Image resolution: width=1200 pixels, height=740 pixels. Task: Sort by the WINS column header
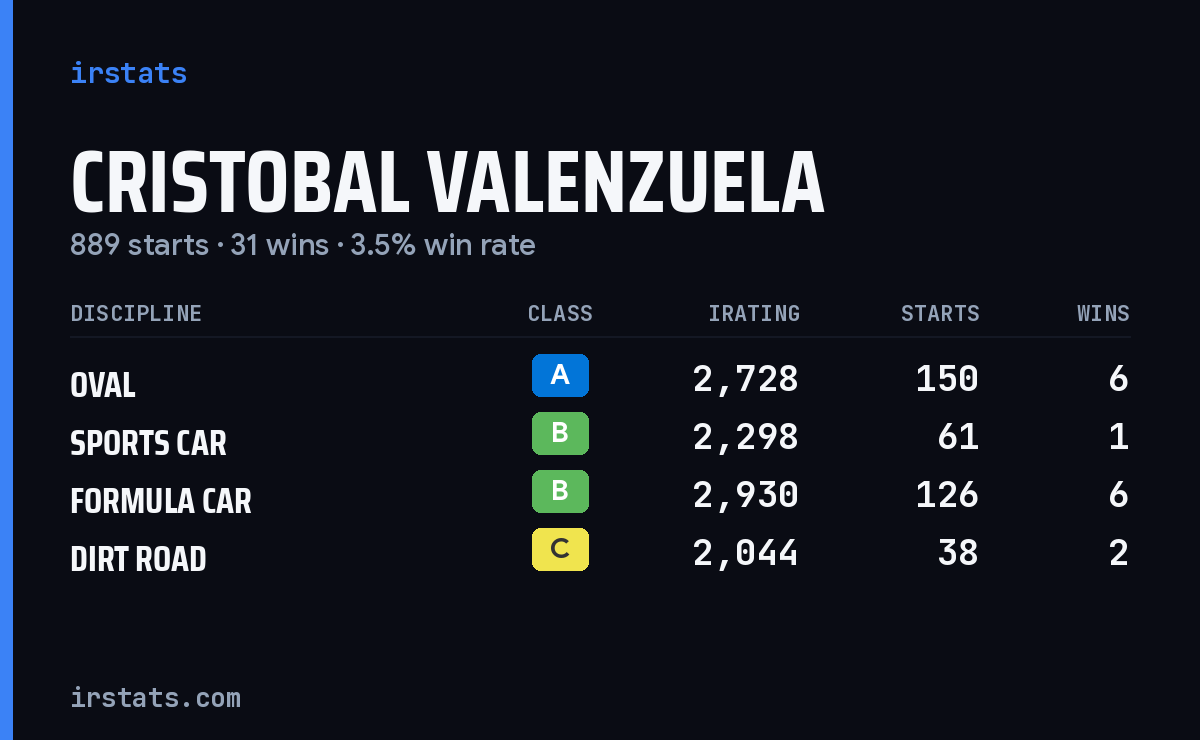click(x=1103, y=314)
